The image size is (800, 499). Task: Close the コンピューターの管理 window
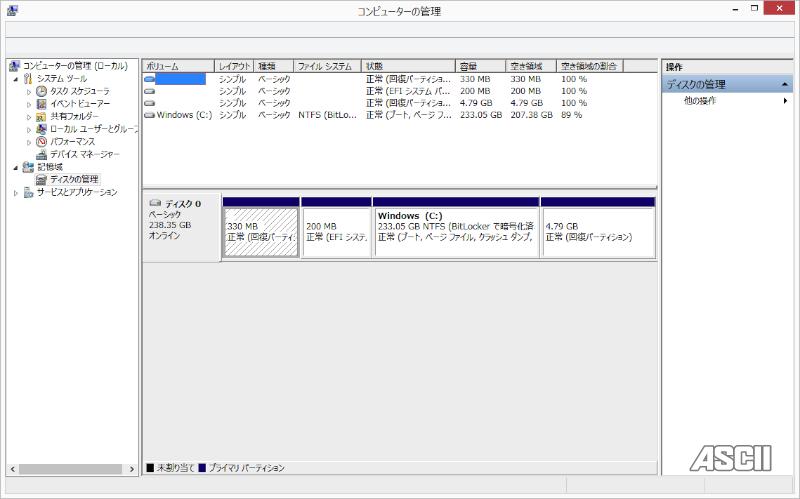tap(779, 8)
